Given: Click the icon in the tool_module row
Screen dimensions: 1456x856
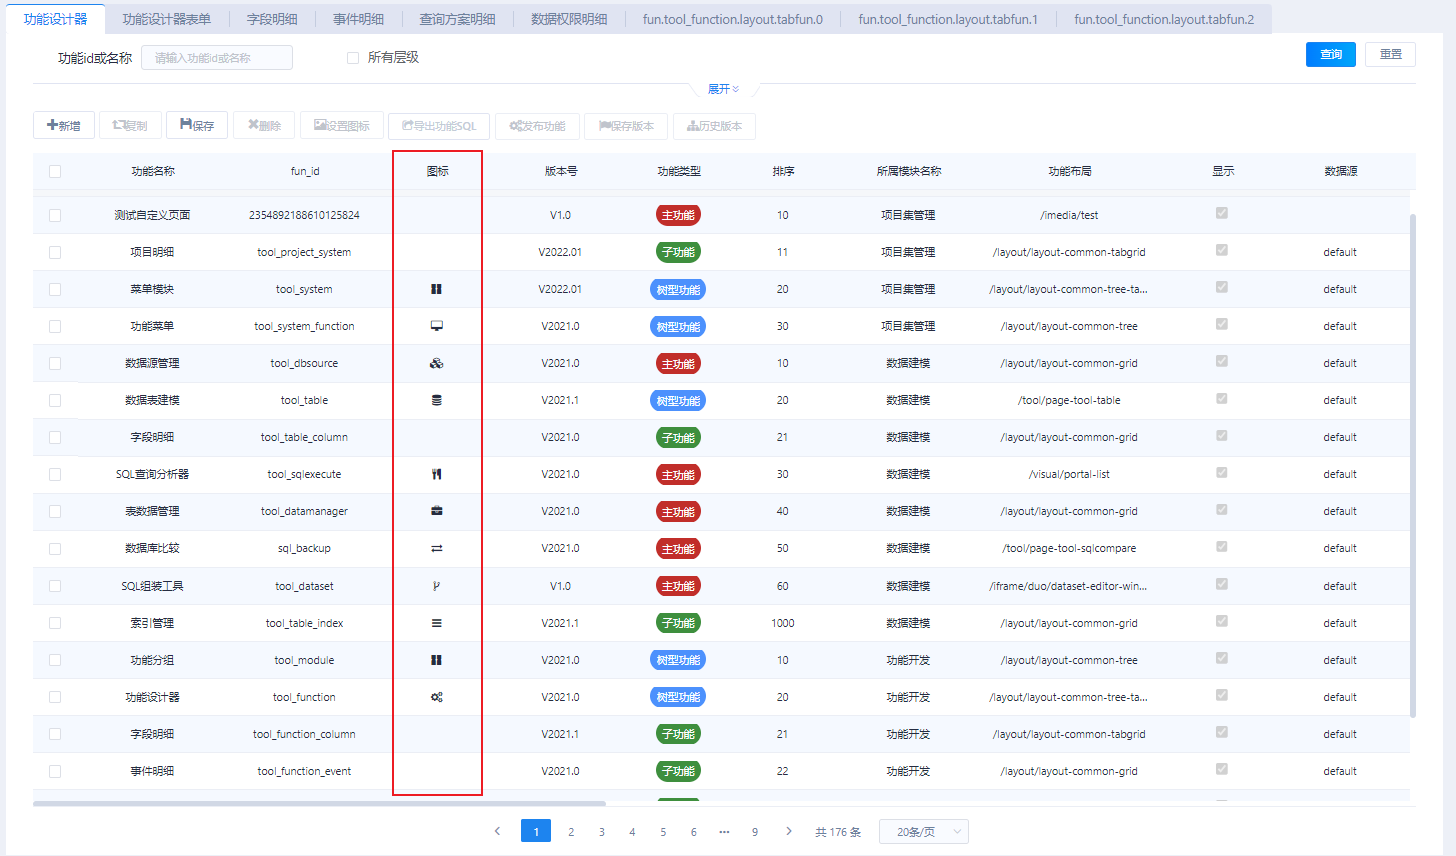Looking at the screenshot, I should click(x=436, y=660).
